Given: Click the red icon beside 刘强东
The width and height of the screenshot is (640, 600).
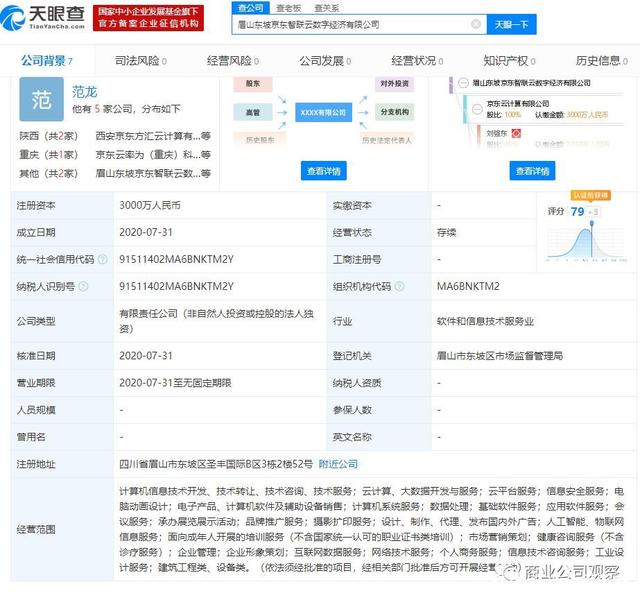Looking at the screenshot, I should (x=516, y=133).
